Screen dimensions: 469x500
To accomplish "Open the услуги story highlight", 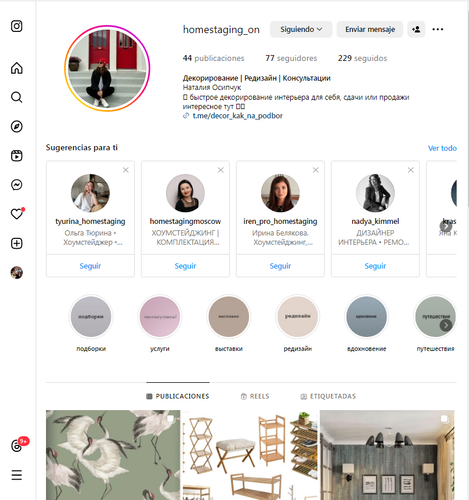I will (160, 317).
